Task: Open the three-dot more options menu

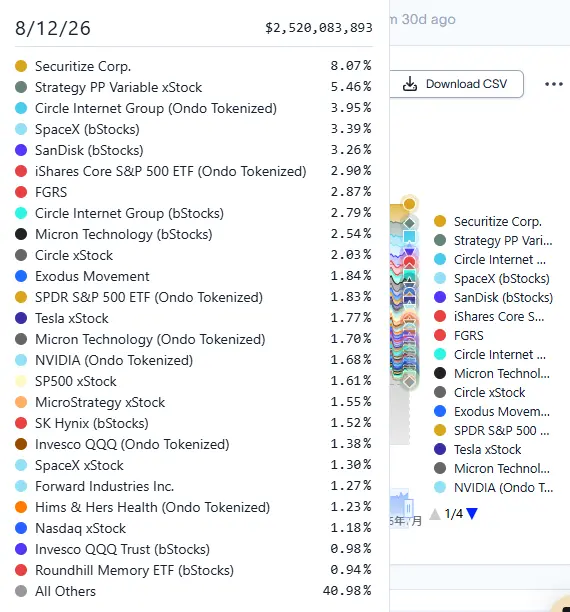Action: [x=554, y=84]
